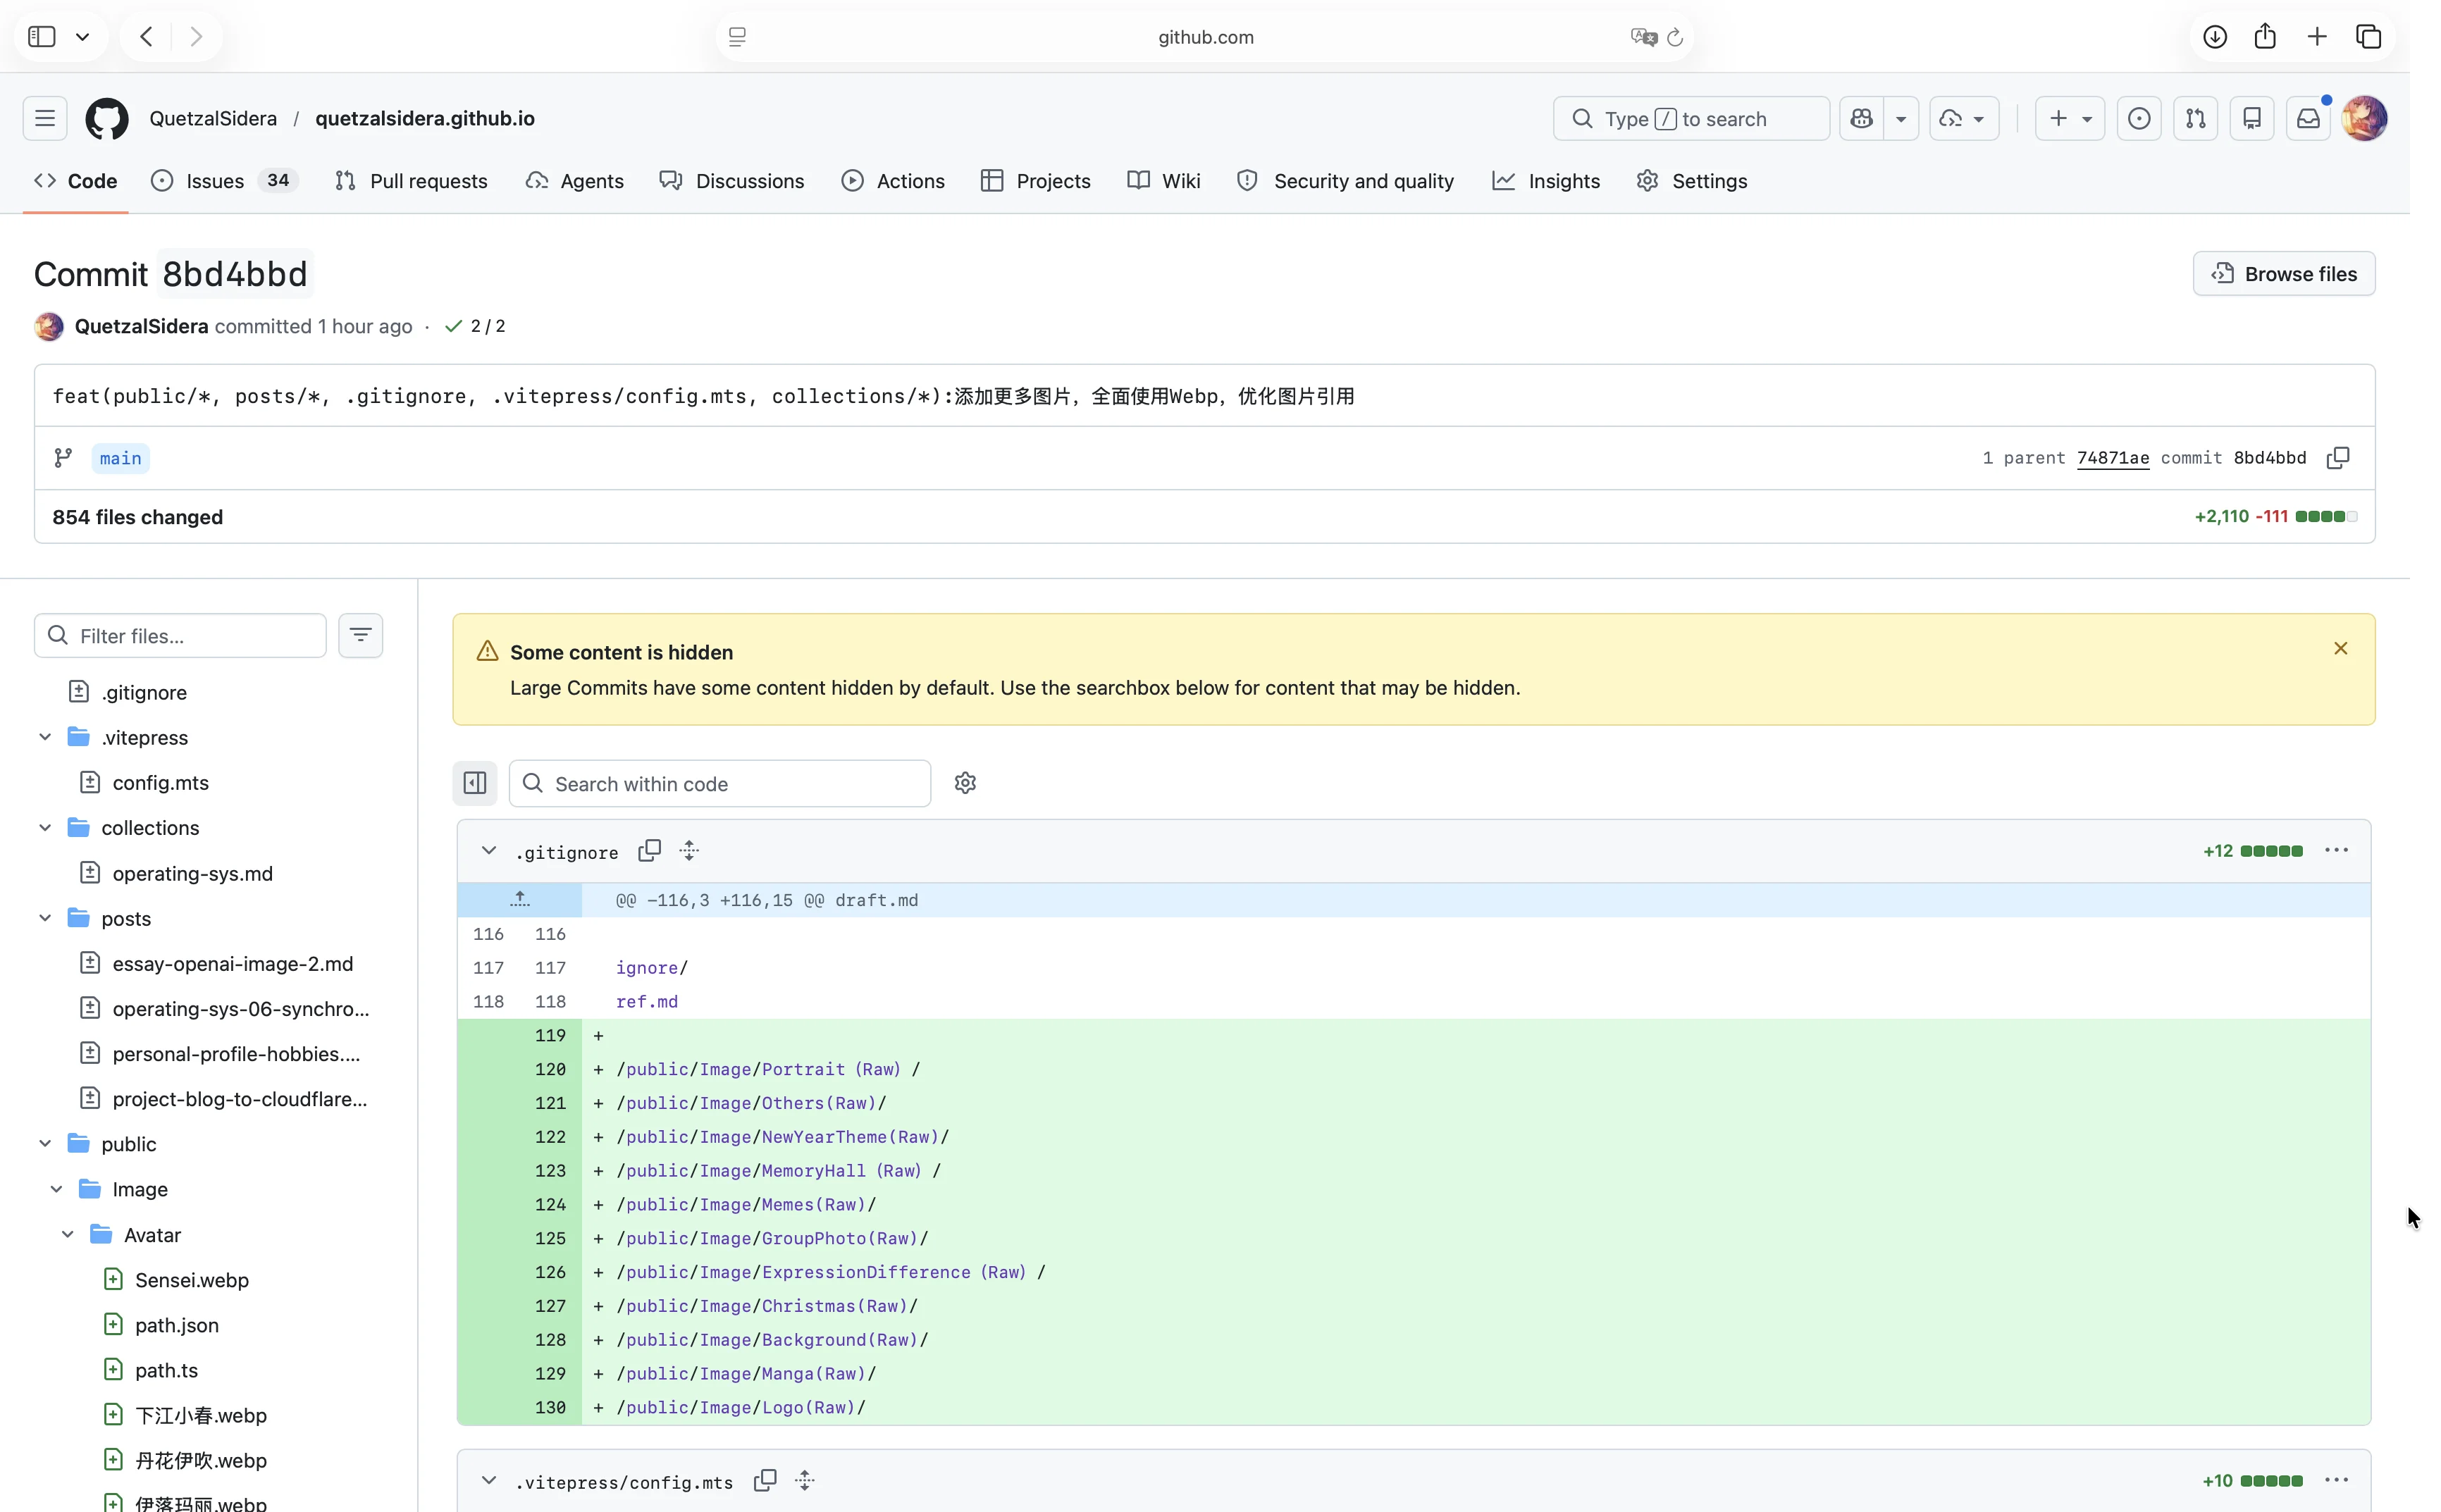Show Safari tab overview

2369,37
